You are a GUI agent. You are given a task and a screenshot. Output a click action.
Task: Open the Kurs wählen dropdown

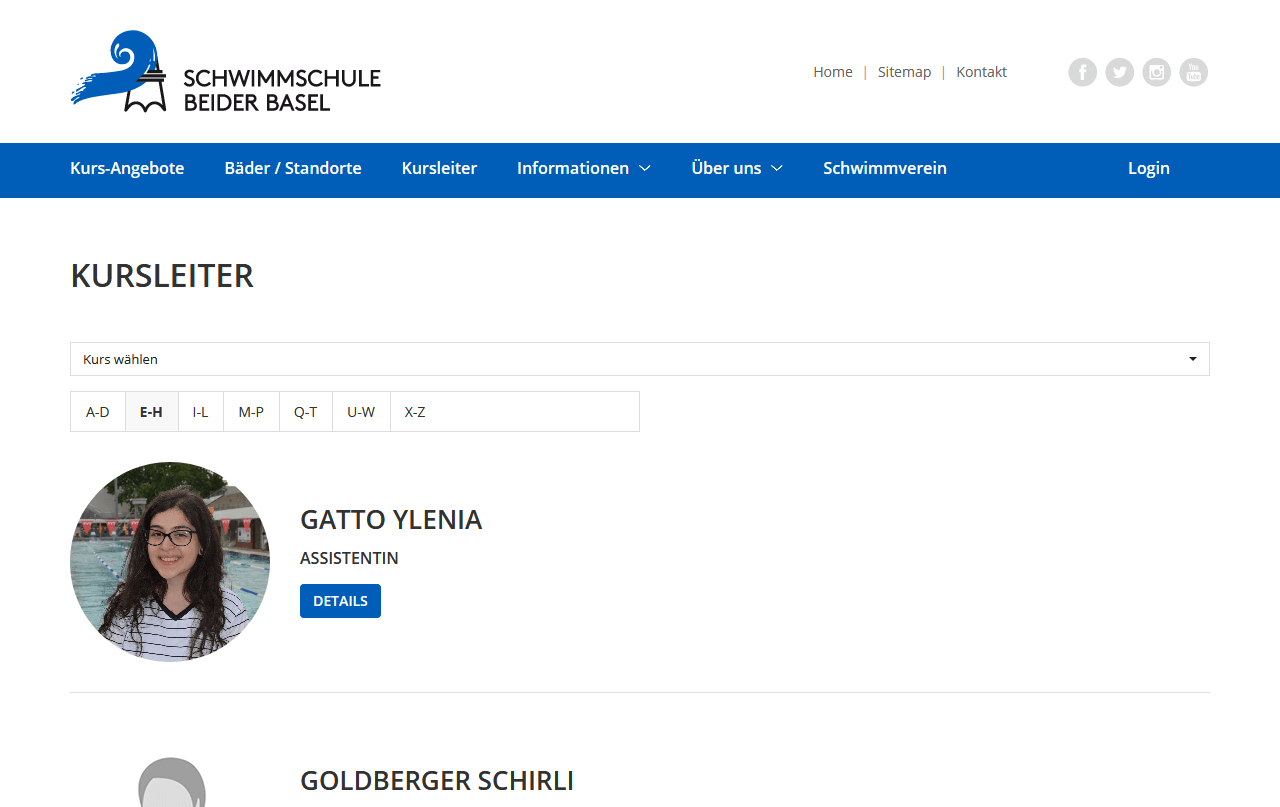[639, 359]
